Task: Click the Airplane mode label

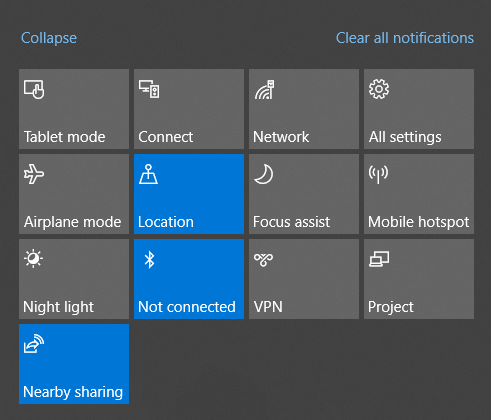Action: (x=72, y=222)
